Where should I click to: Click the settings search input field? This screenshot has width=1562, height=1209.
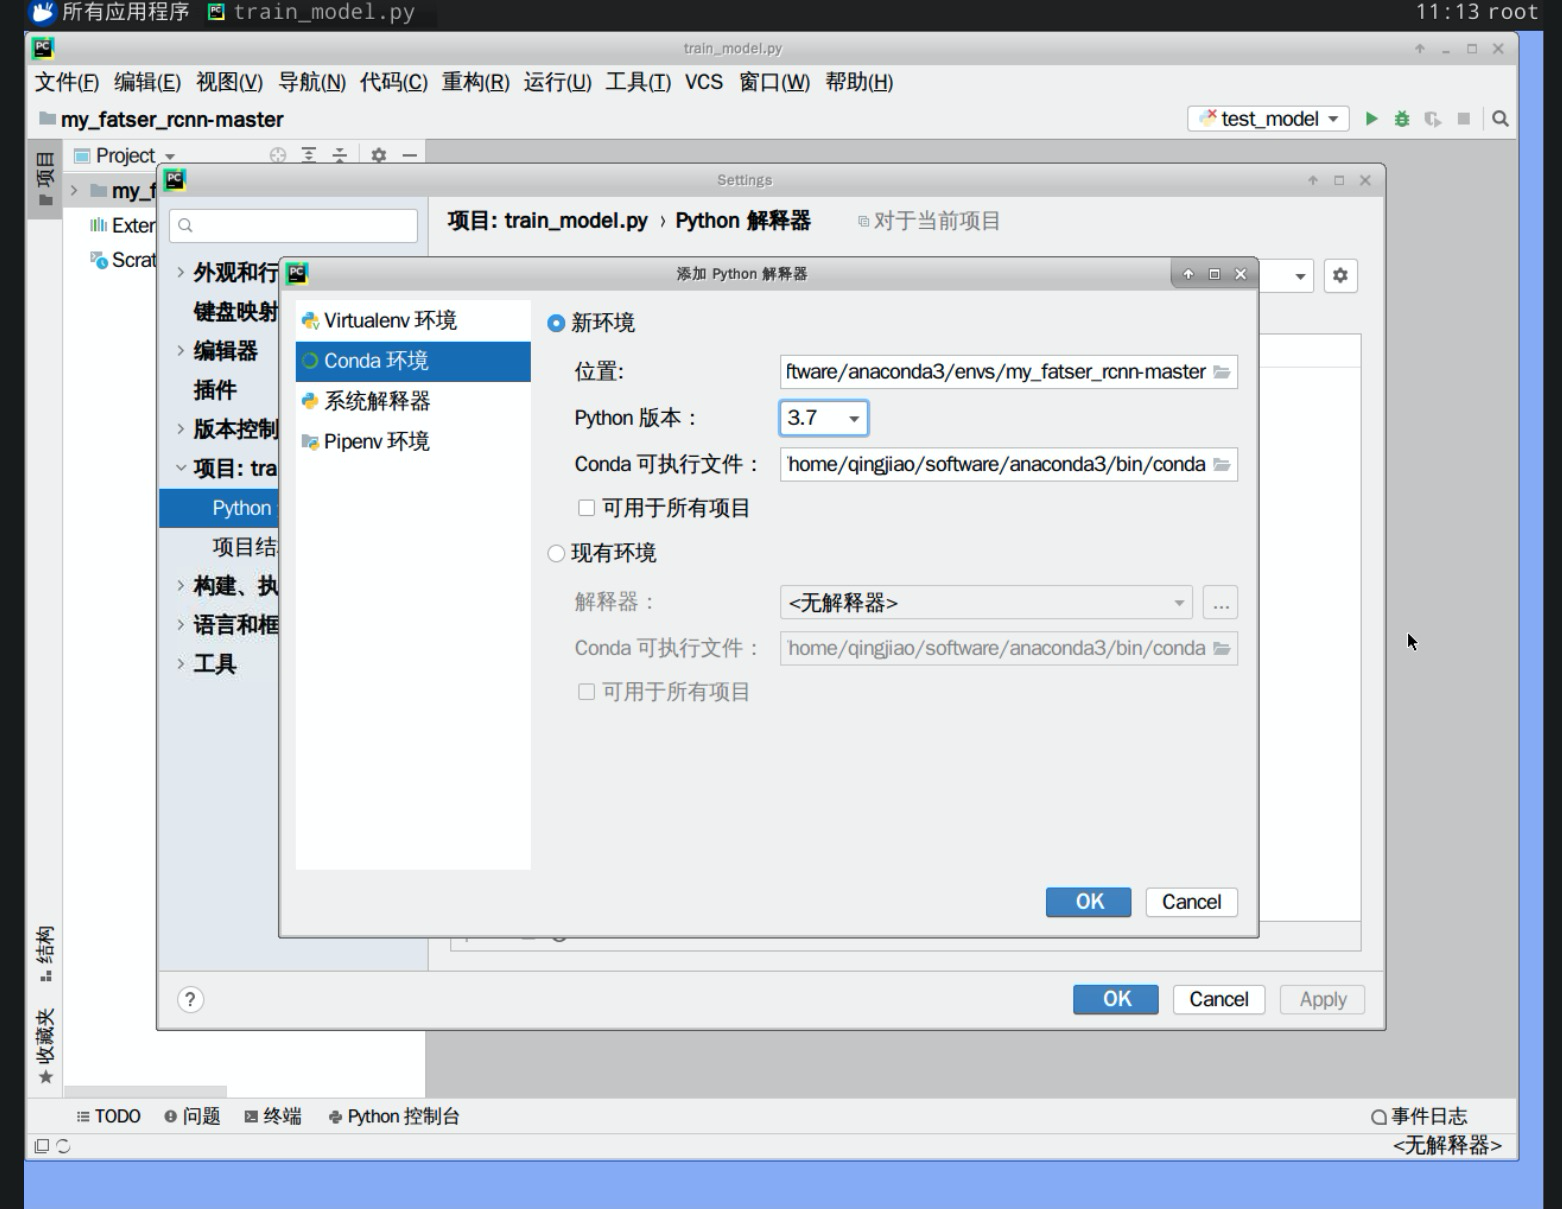click(294, 226)
